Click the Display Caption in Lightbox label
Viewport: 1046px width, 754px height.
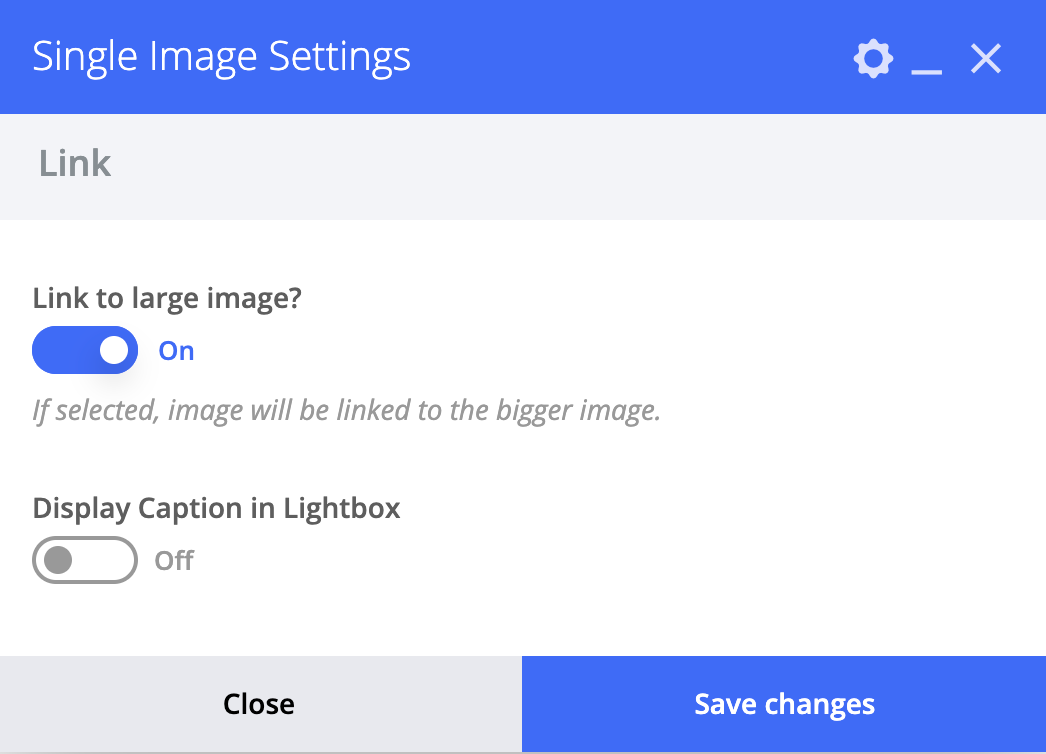coord(216,508)
